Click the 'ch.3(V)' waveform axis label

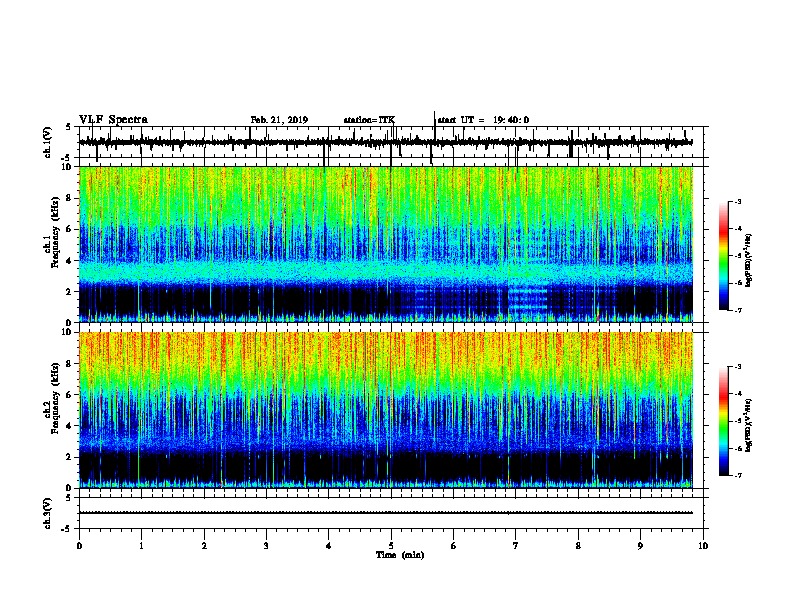48,513
